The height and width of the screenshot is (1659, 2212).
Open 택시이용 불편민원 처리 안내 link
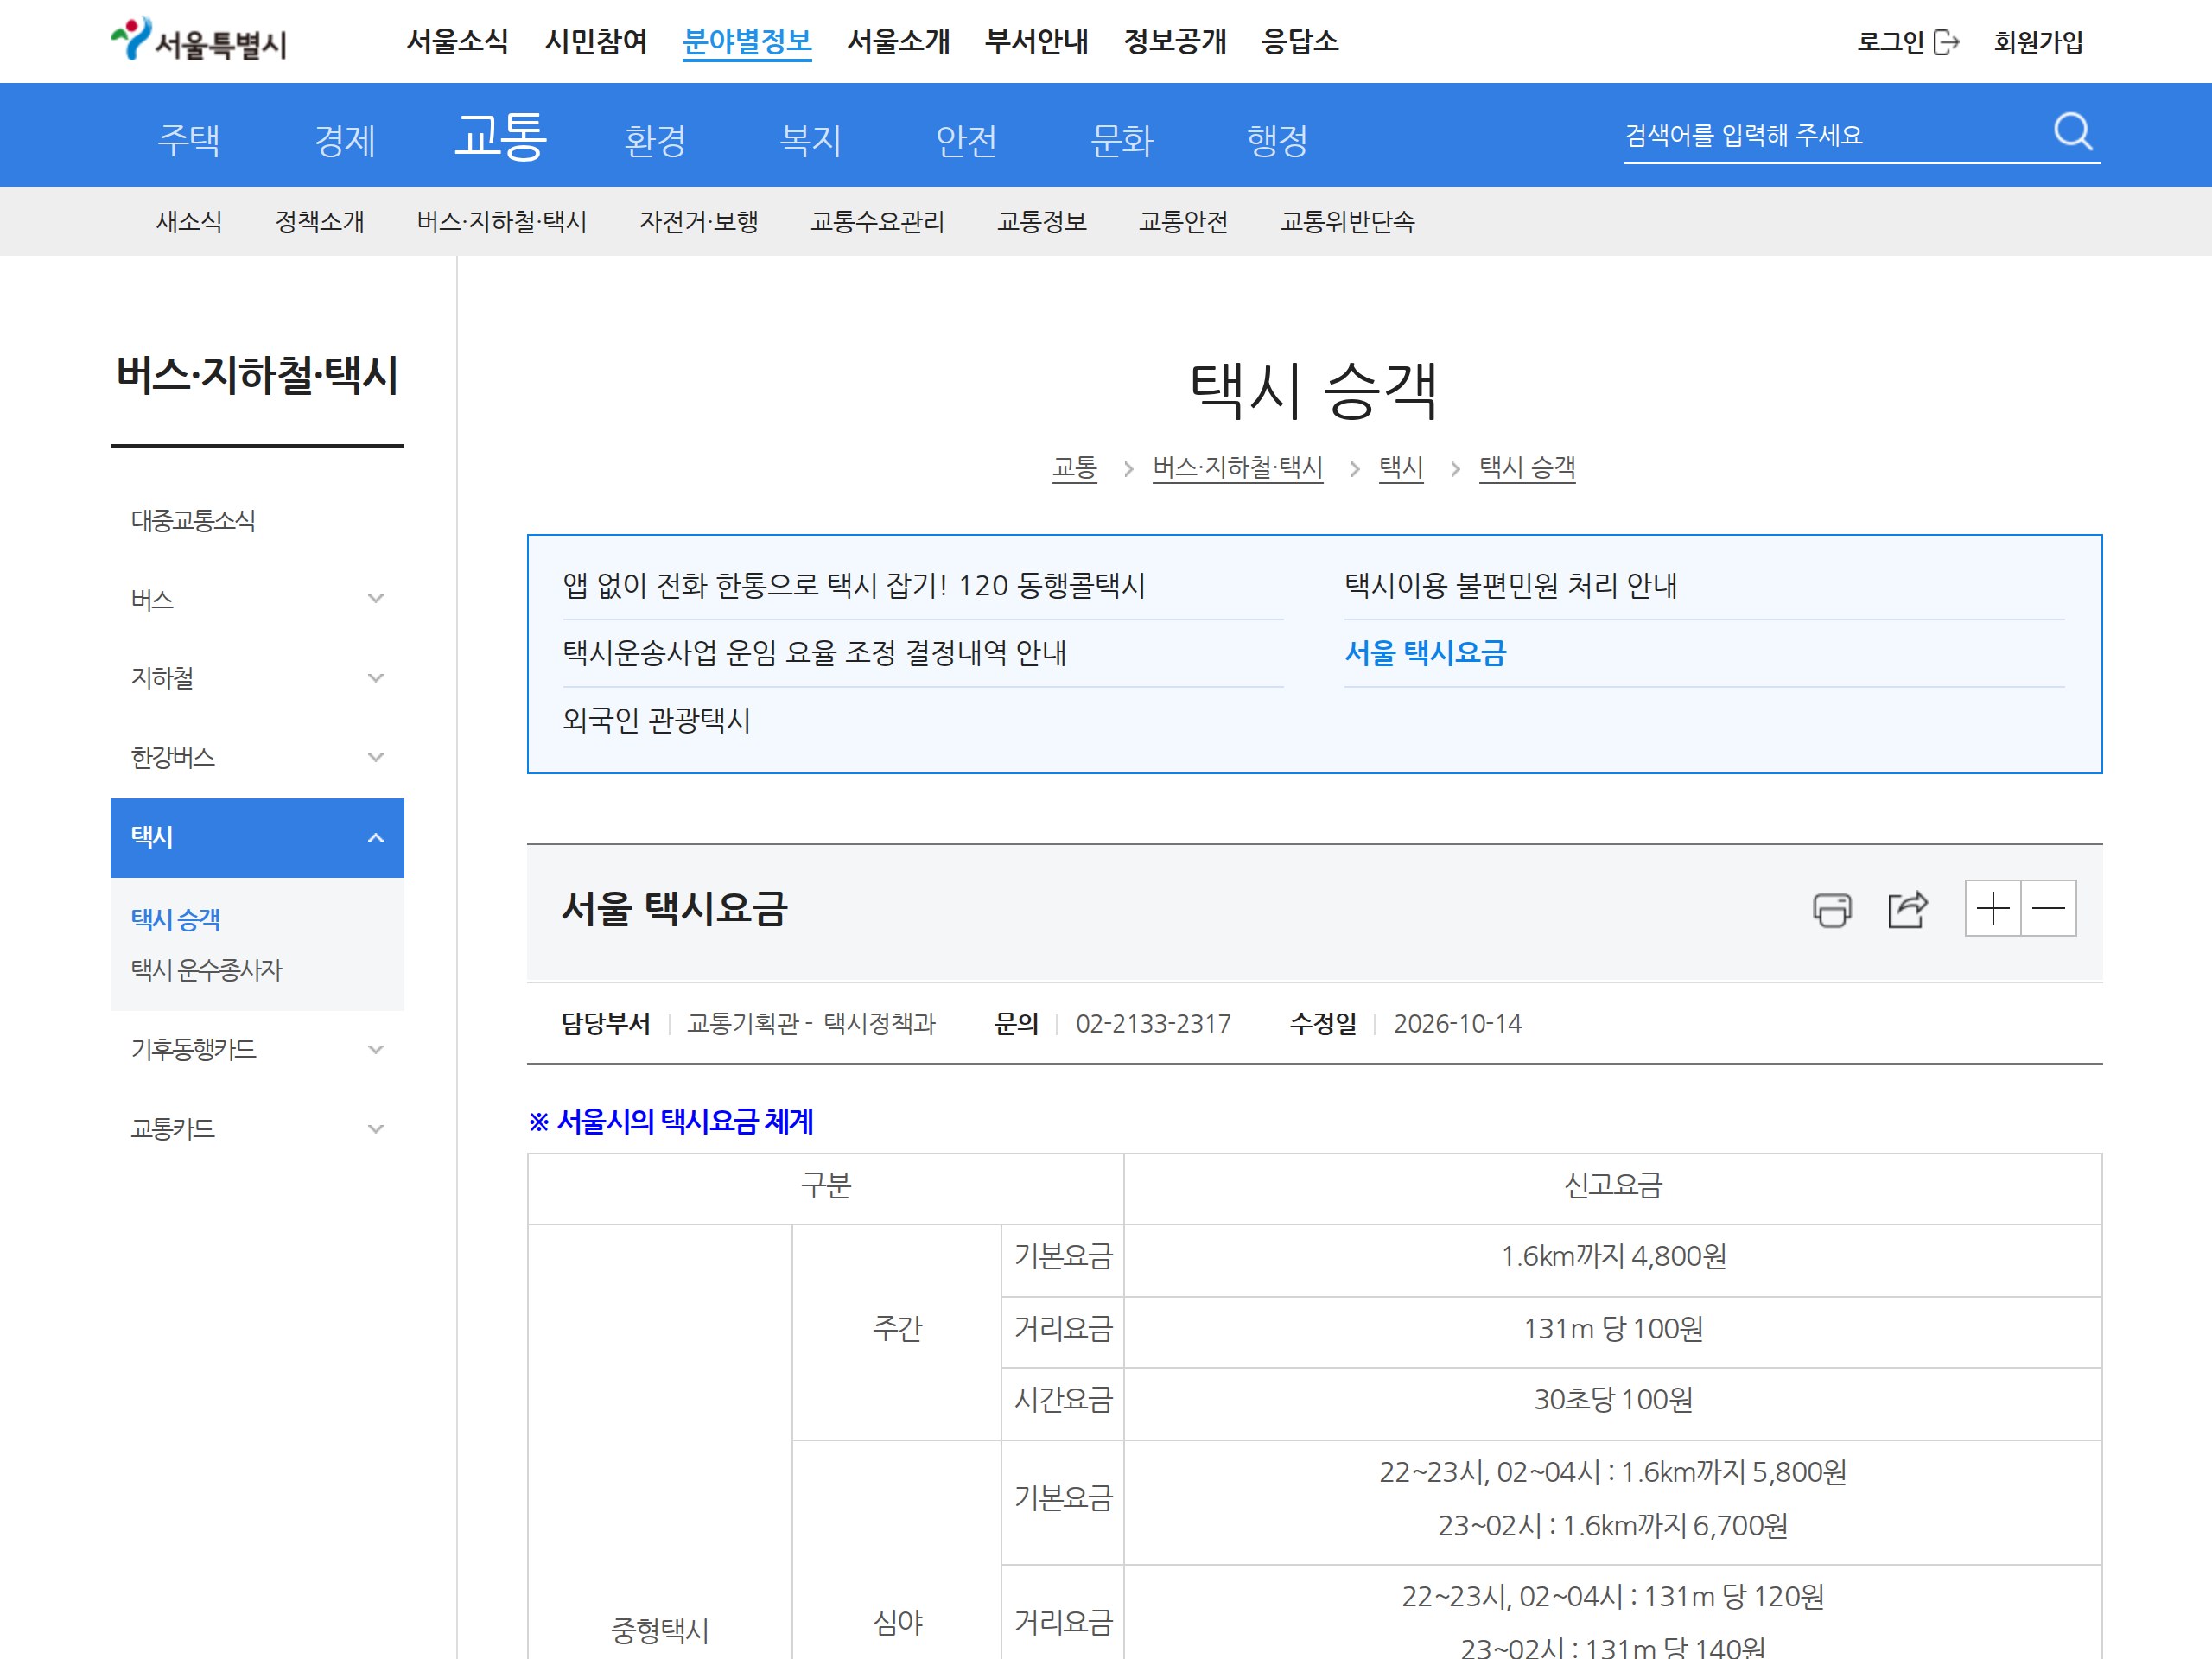[x=1510, y=585]
